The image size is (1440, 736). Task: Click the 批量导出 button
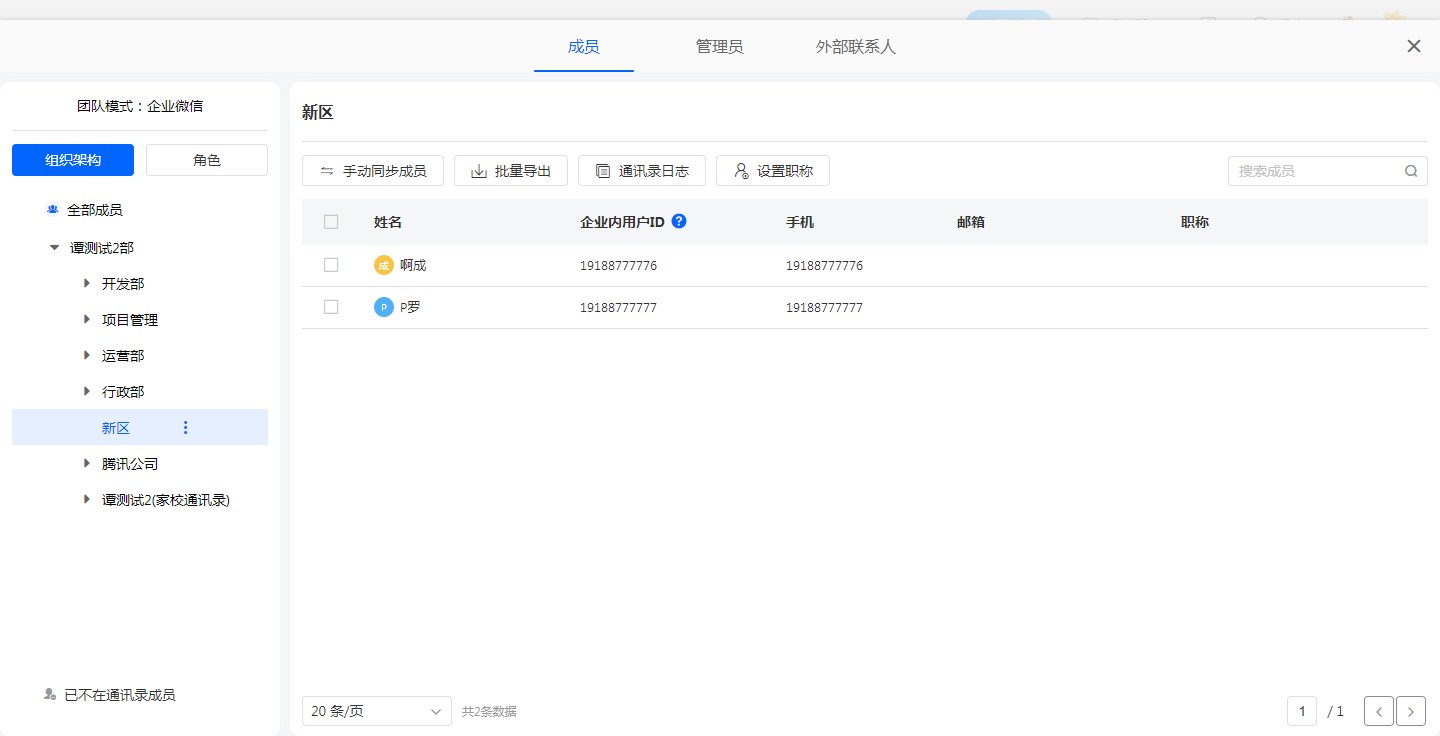pyautogui.click(x=511, y=171)
